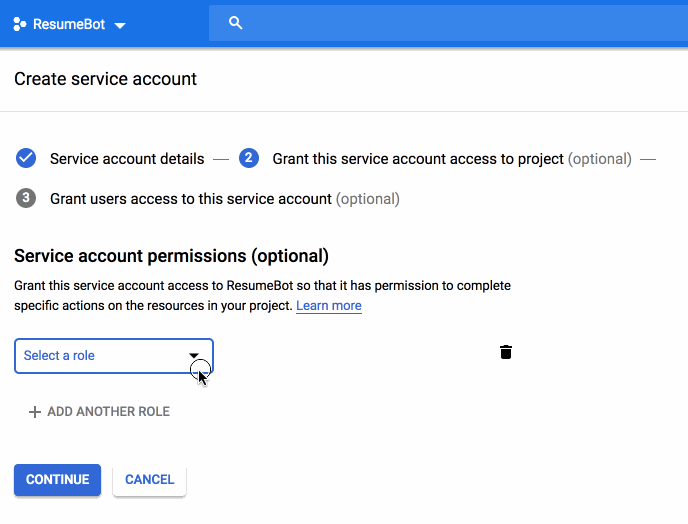Click the plus icon for adding a role
This screenshot has width=688, height=524.
point(34,412)
